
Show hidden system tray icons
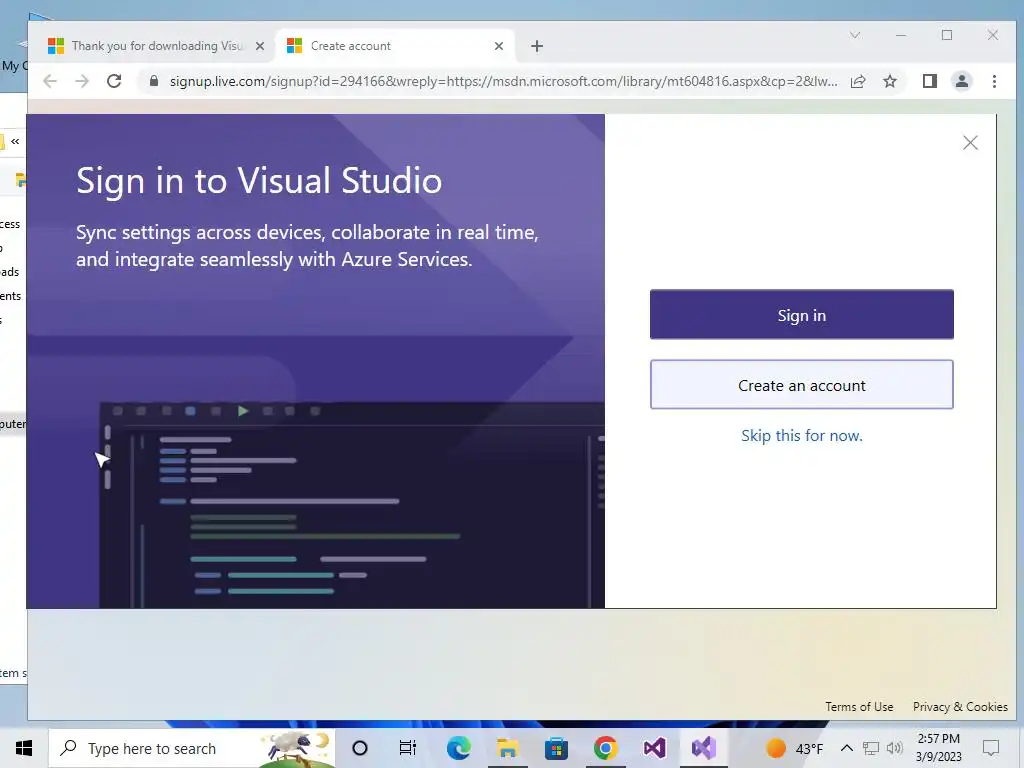(846, 748)
